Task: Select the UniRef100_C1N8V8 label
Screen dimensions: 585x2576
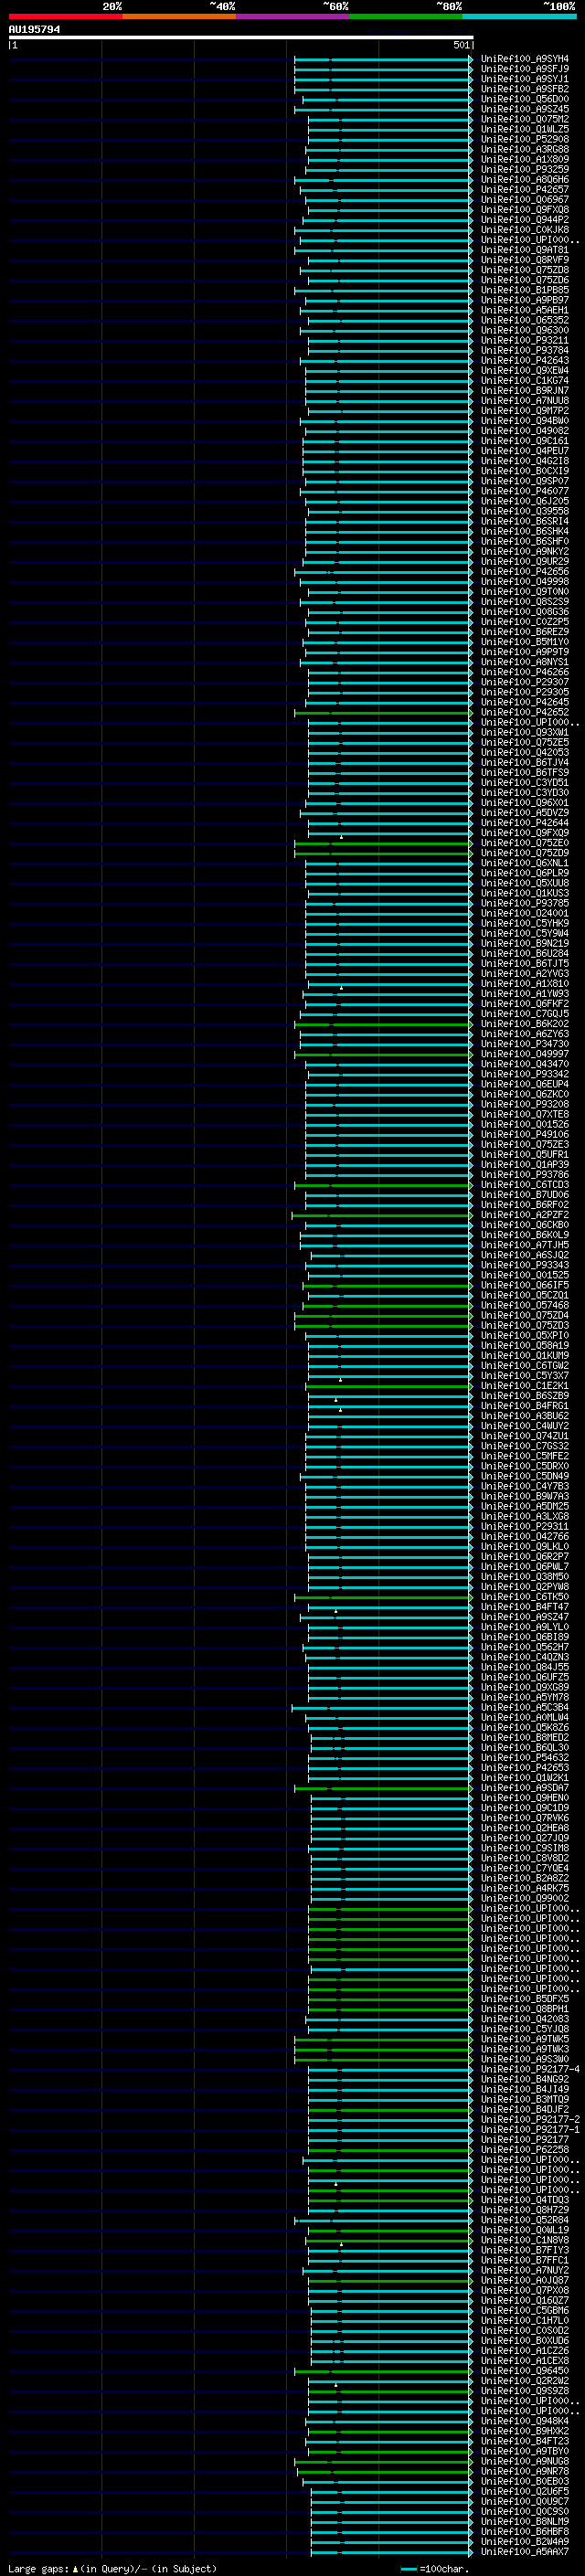Action: (x=524, y=2239)
